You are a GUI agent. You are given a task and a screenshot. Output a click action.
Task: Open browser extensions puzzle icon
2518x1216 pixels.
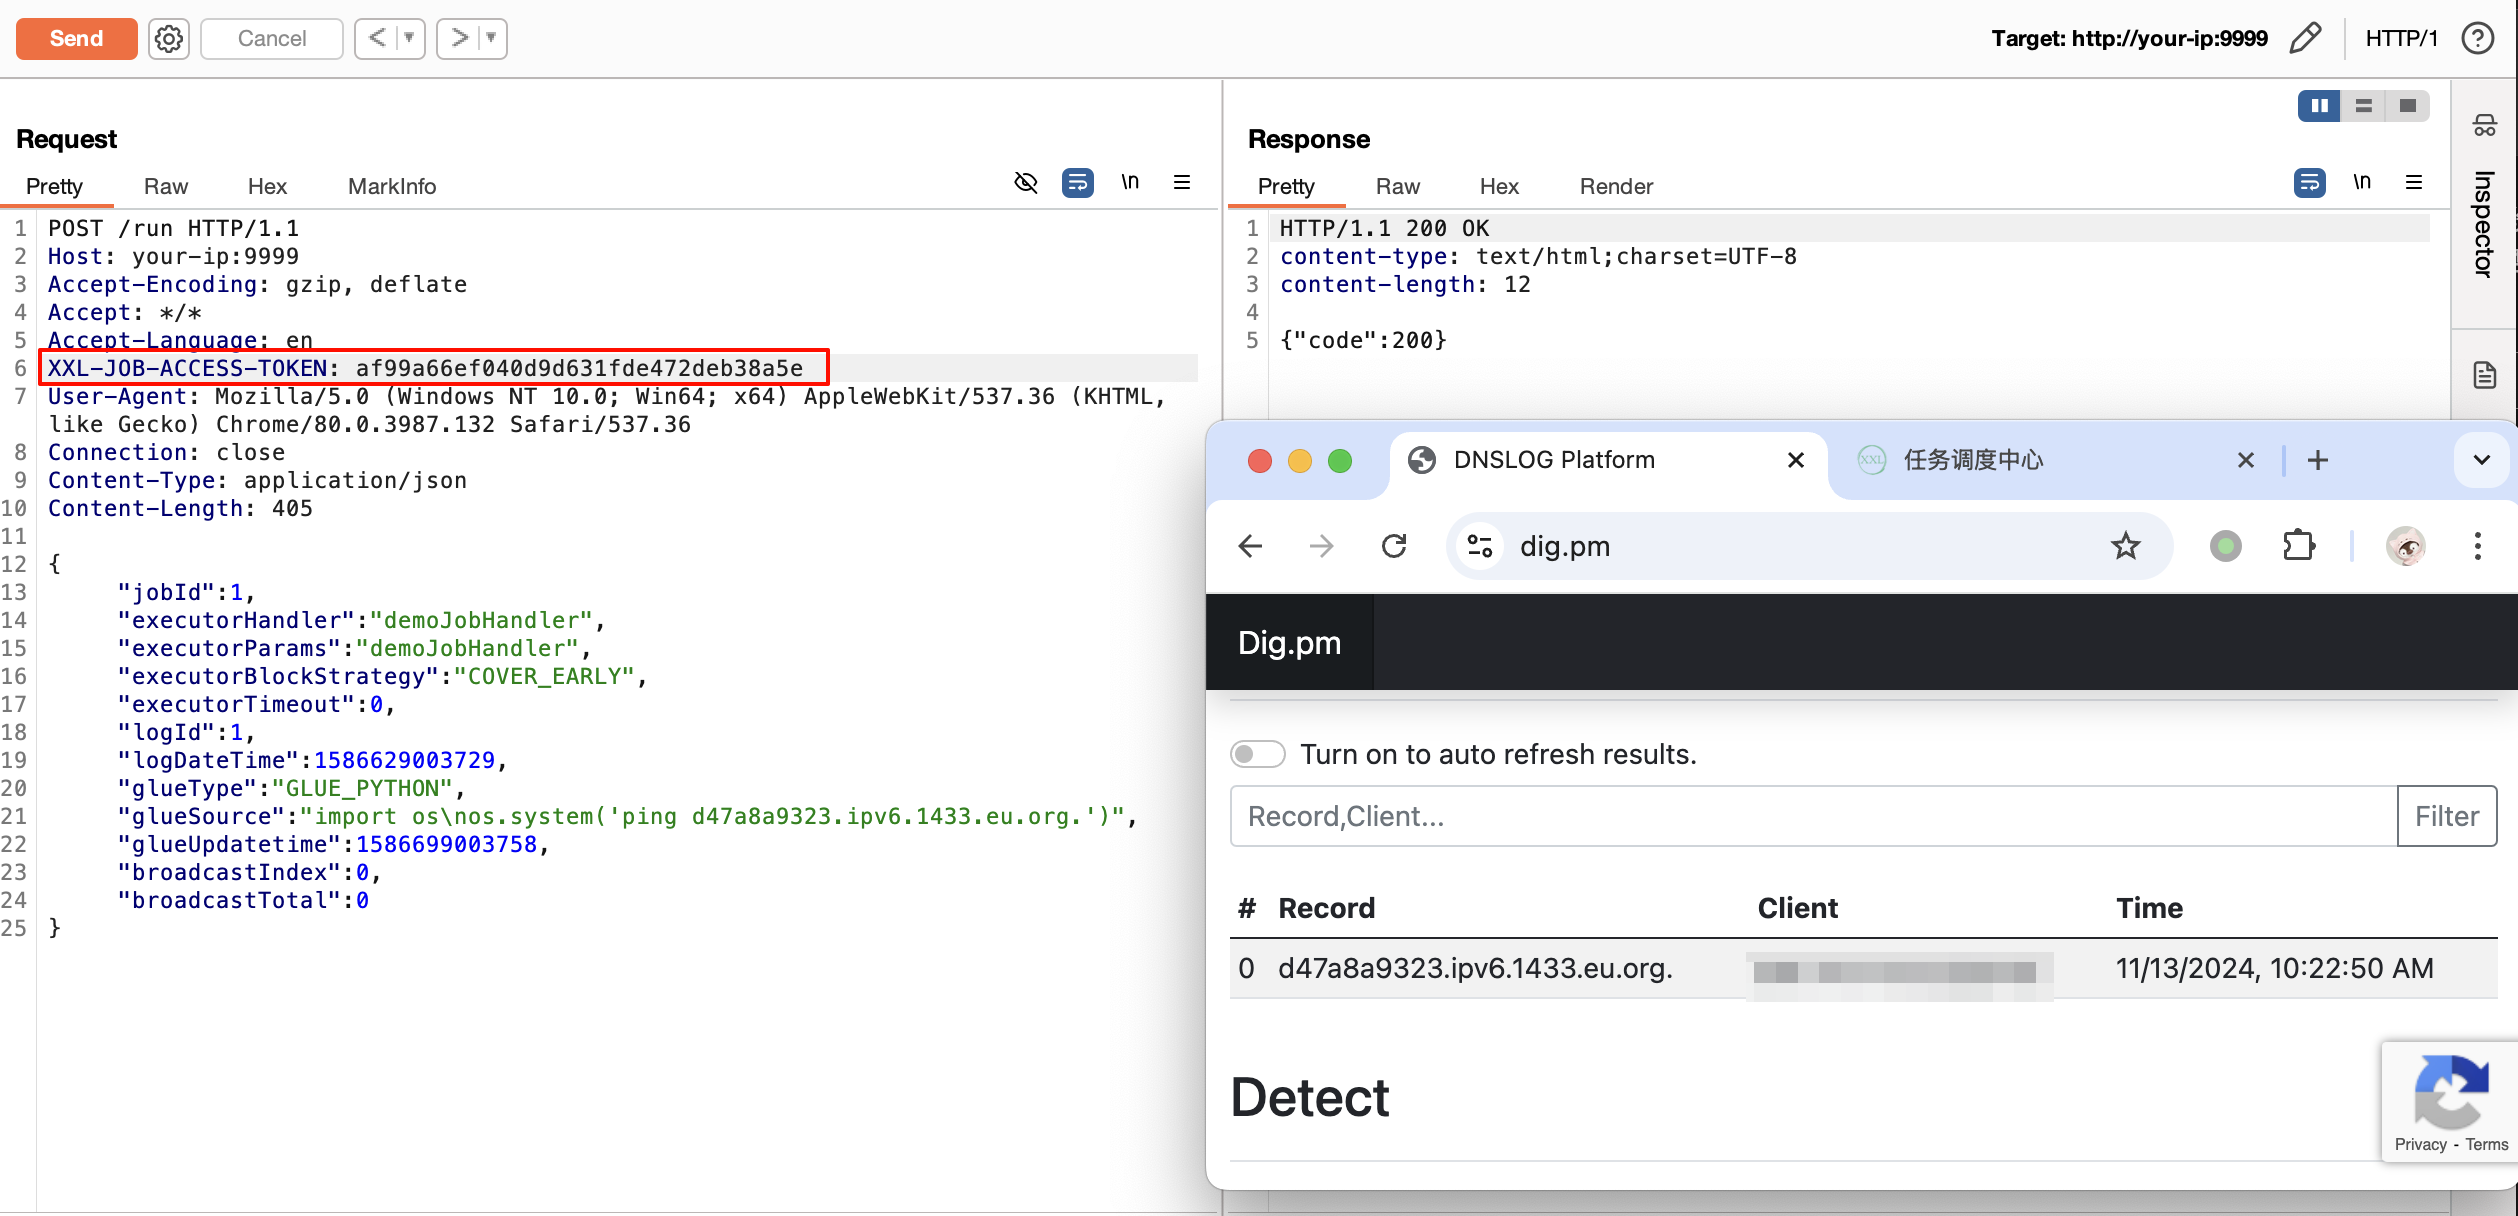click(x=2298, y=546)
